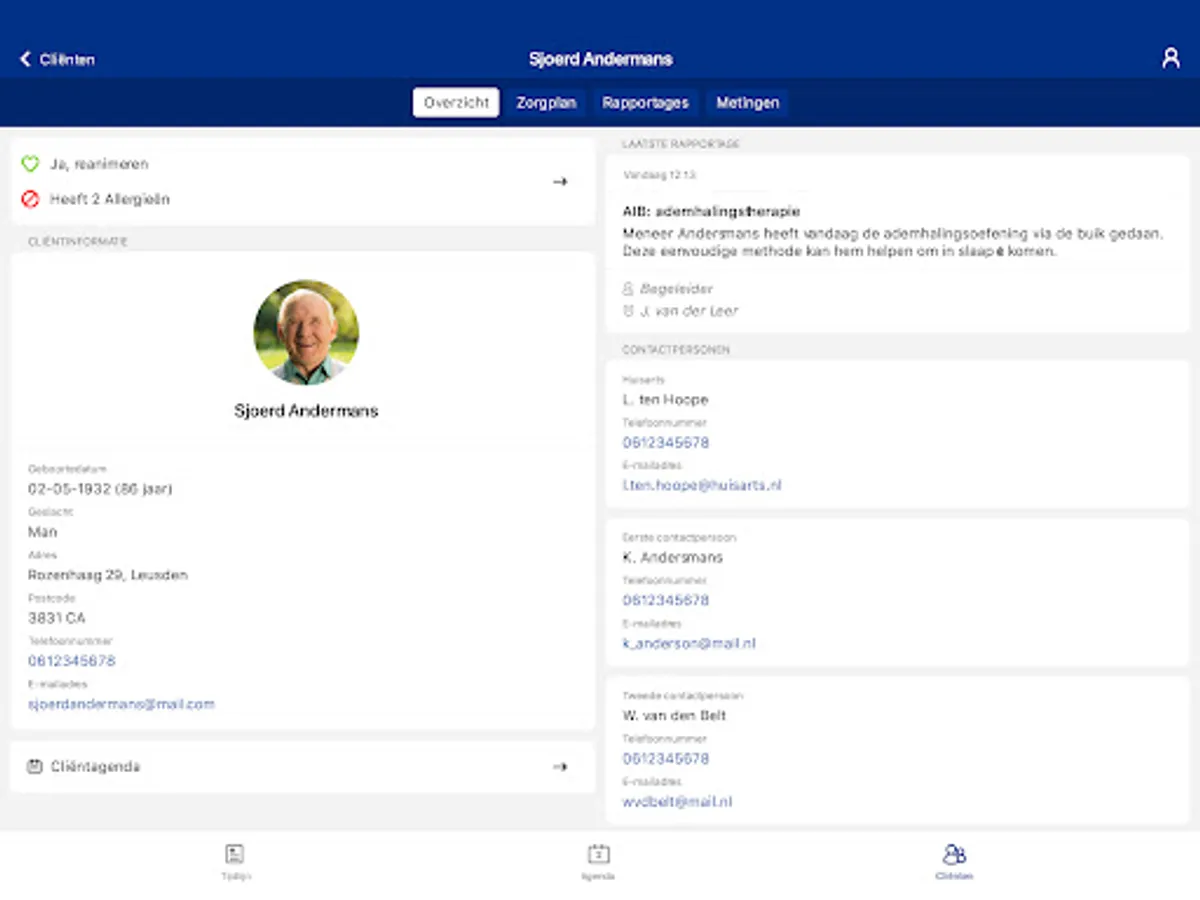This screenshot has height=900, width=1200.
Task: Select the Overzicht tab
Action: (456, 103)
